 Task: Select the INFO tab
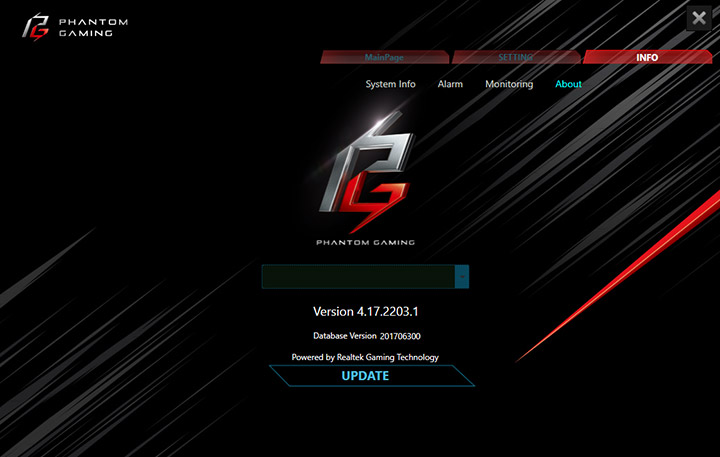pyautogui.click(x=647, y=57)
